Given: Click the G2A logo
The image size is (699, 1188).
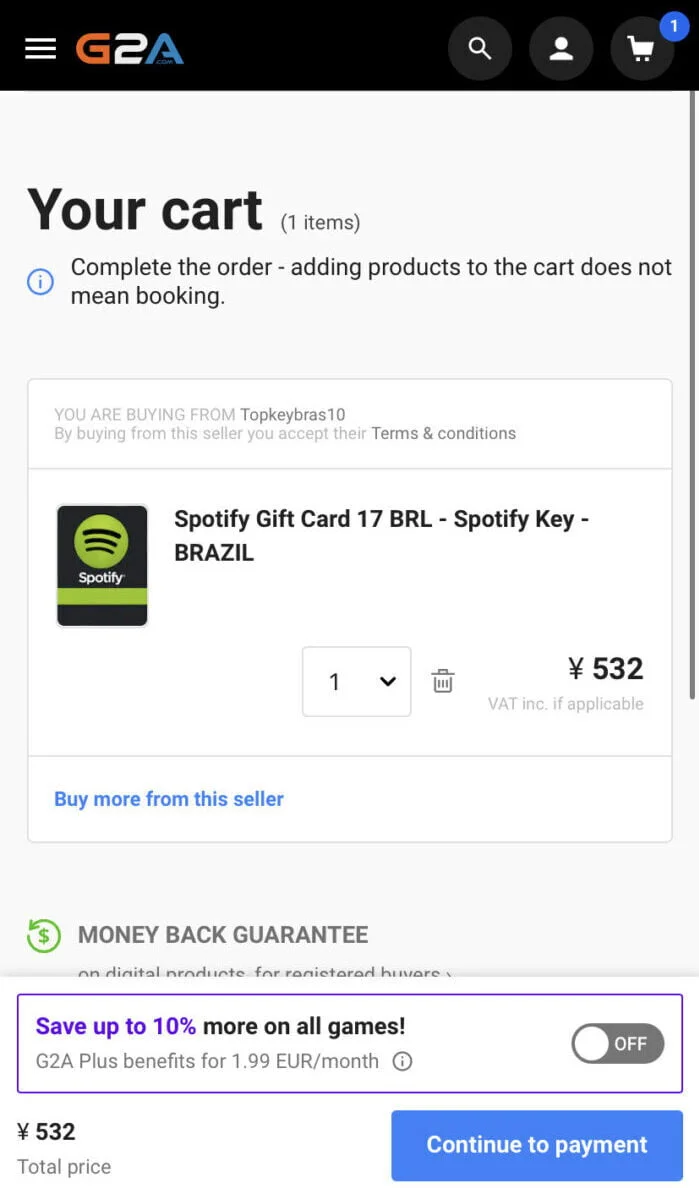Looking at the screenshot, I should click(130, 48).
